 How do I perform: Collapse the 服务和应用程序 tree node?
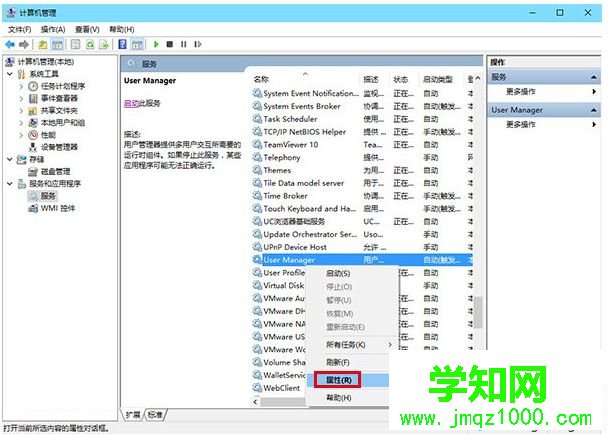(10, 183)
